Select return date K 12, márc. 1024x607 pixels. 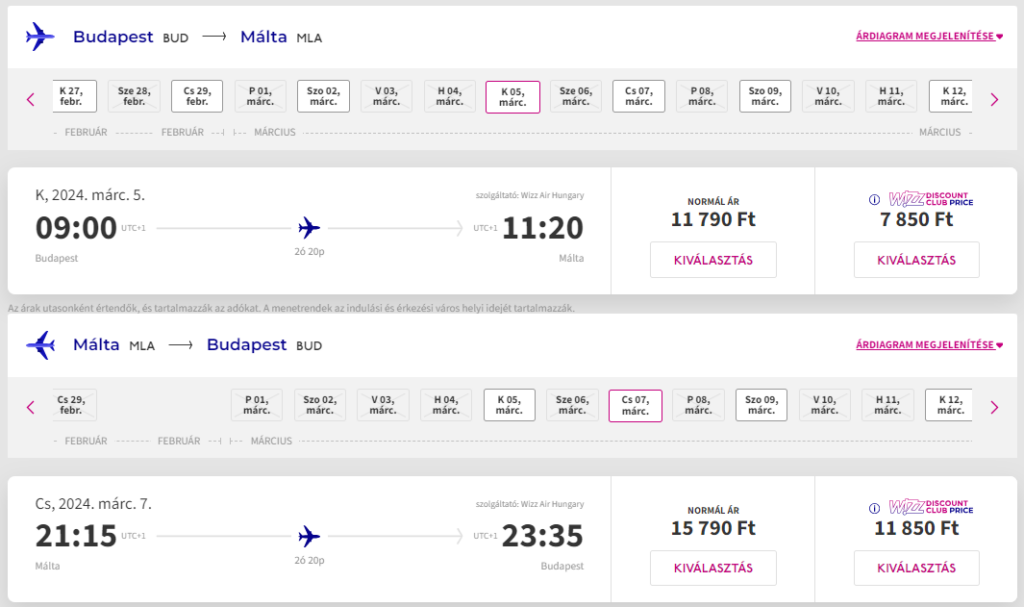pos(951,405)
